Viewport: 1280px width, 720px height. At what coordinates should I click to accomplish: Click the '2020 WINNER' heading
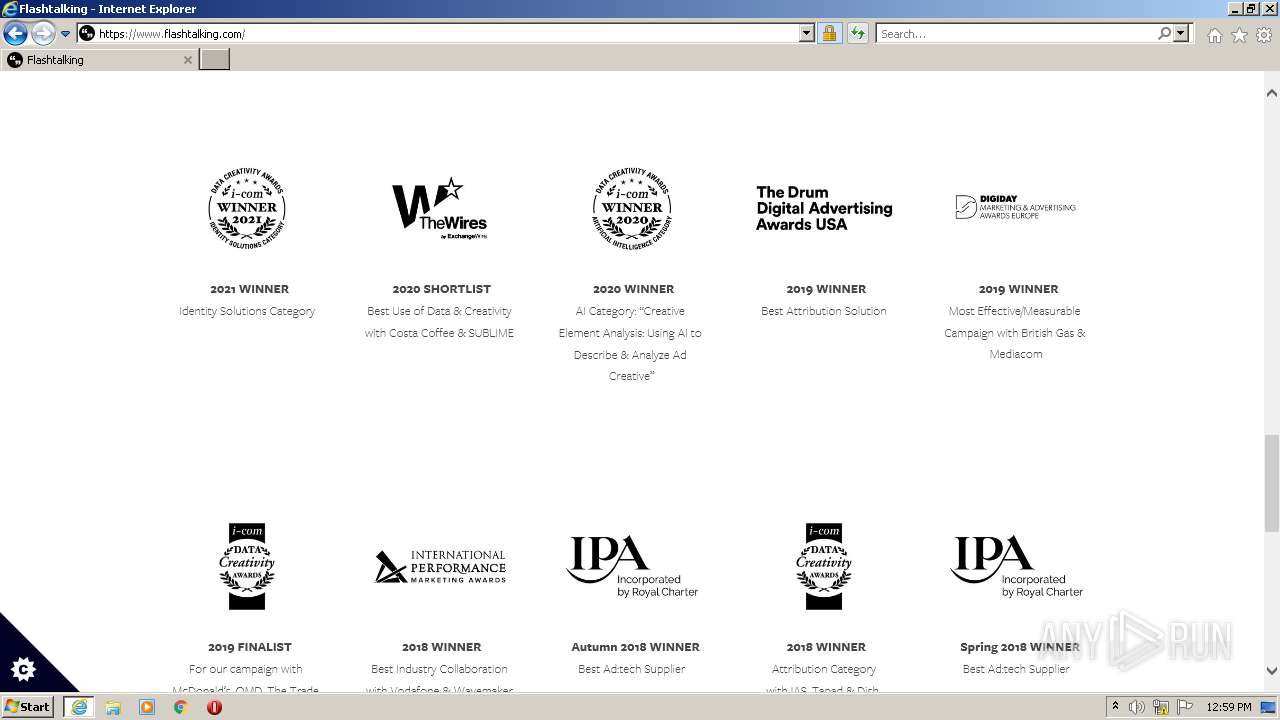(634, 289)
